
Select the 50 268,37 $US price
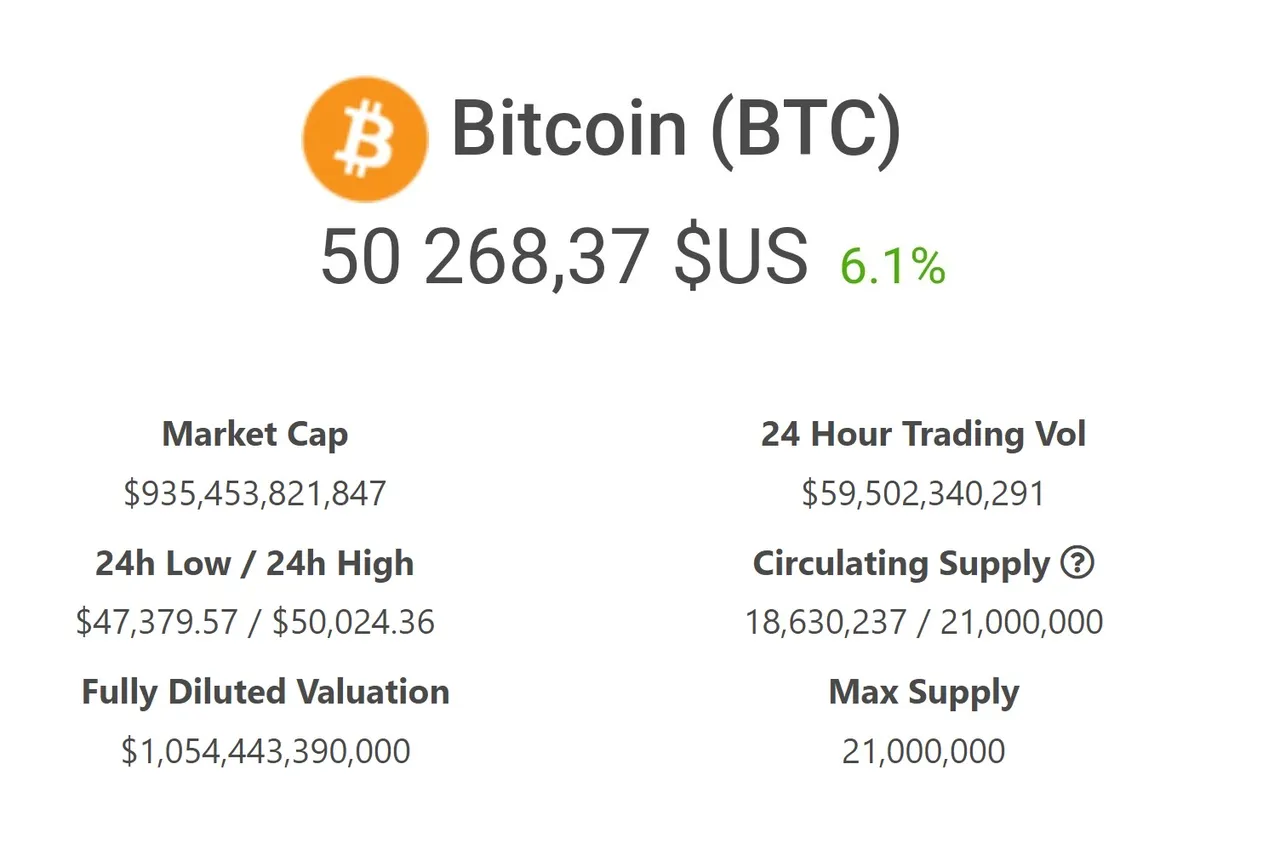563,258
